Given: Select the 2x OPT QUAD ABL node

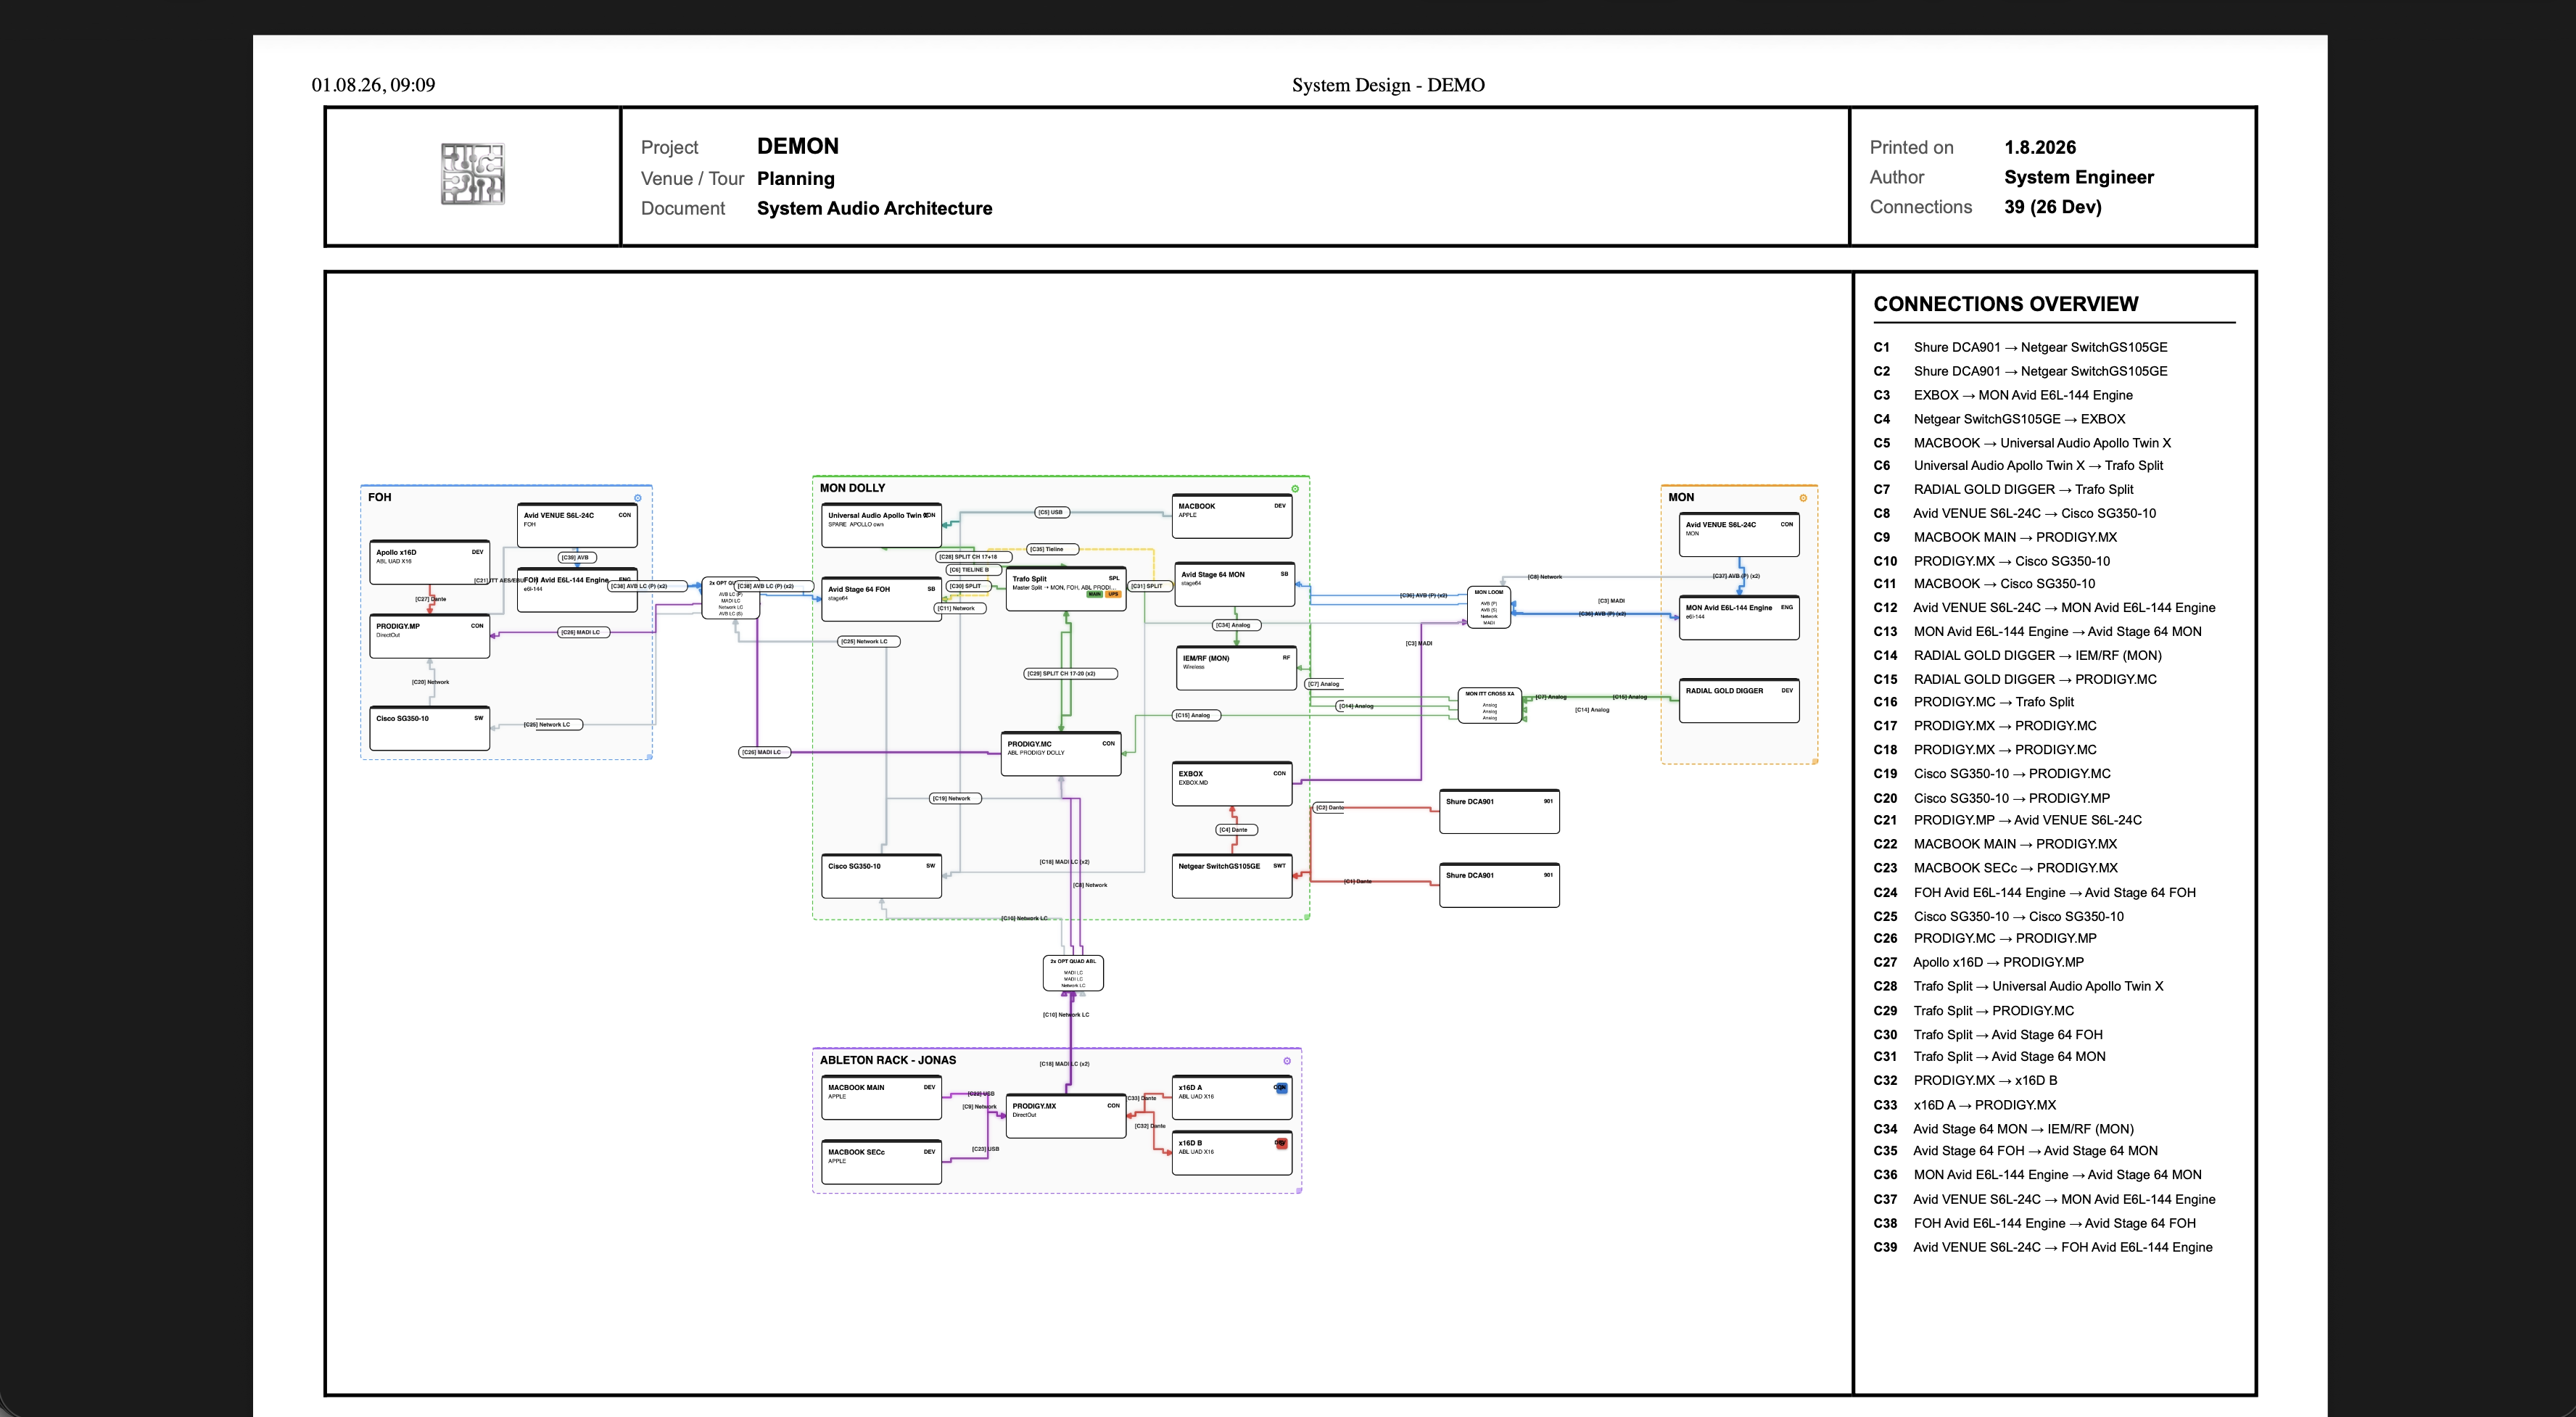Looking at the screenshot, I should (1073, 973).
